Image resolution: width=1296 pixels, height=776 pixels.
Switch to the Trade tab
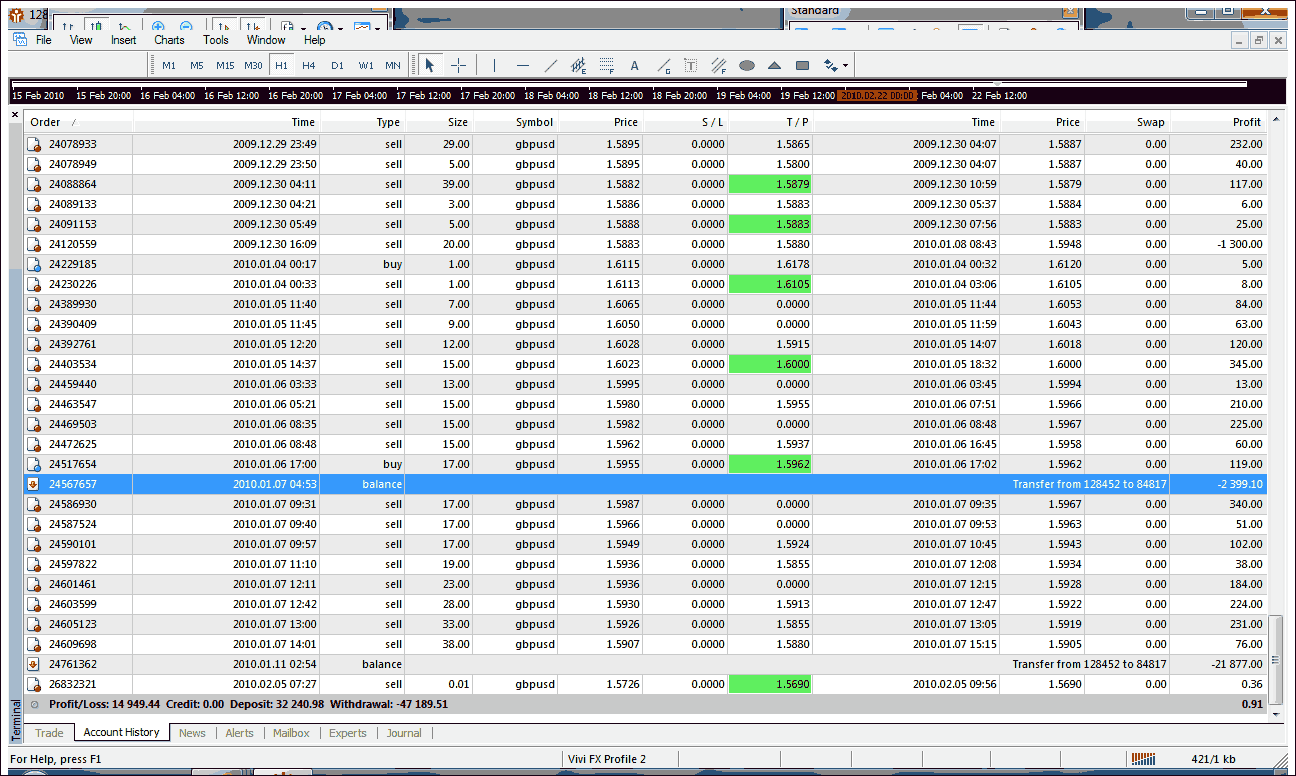[49, 733]
